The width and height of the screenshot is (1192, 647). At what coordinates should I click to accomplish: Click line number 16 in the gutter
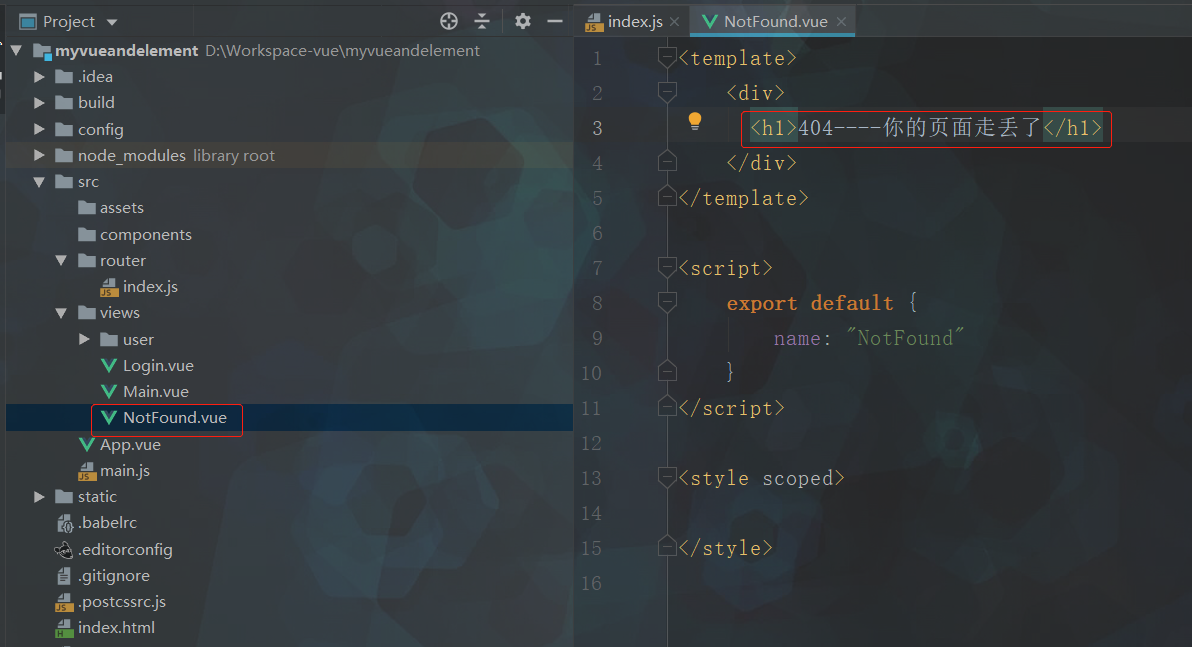[591, 583]
